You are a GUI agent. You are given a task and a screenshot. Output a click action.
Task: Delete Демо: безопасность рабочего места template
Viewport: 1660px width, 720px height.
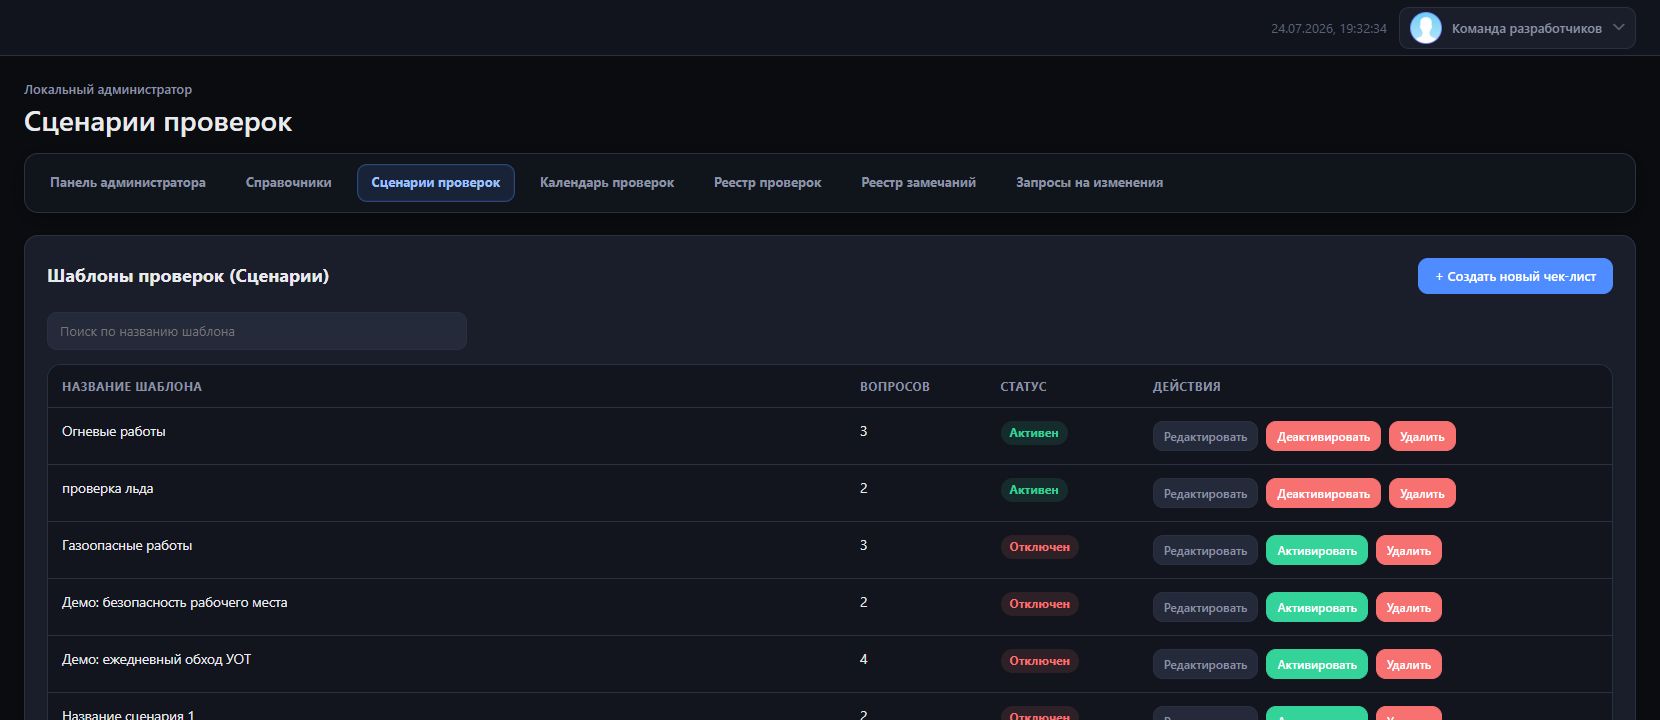coord(1409,608)
